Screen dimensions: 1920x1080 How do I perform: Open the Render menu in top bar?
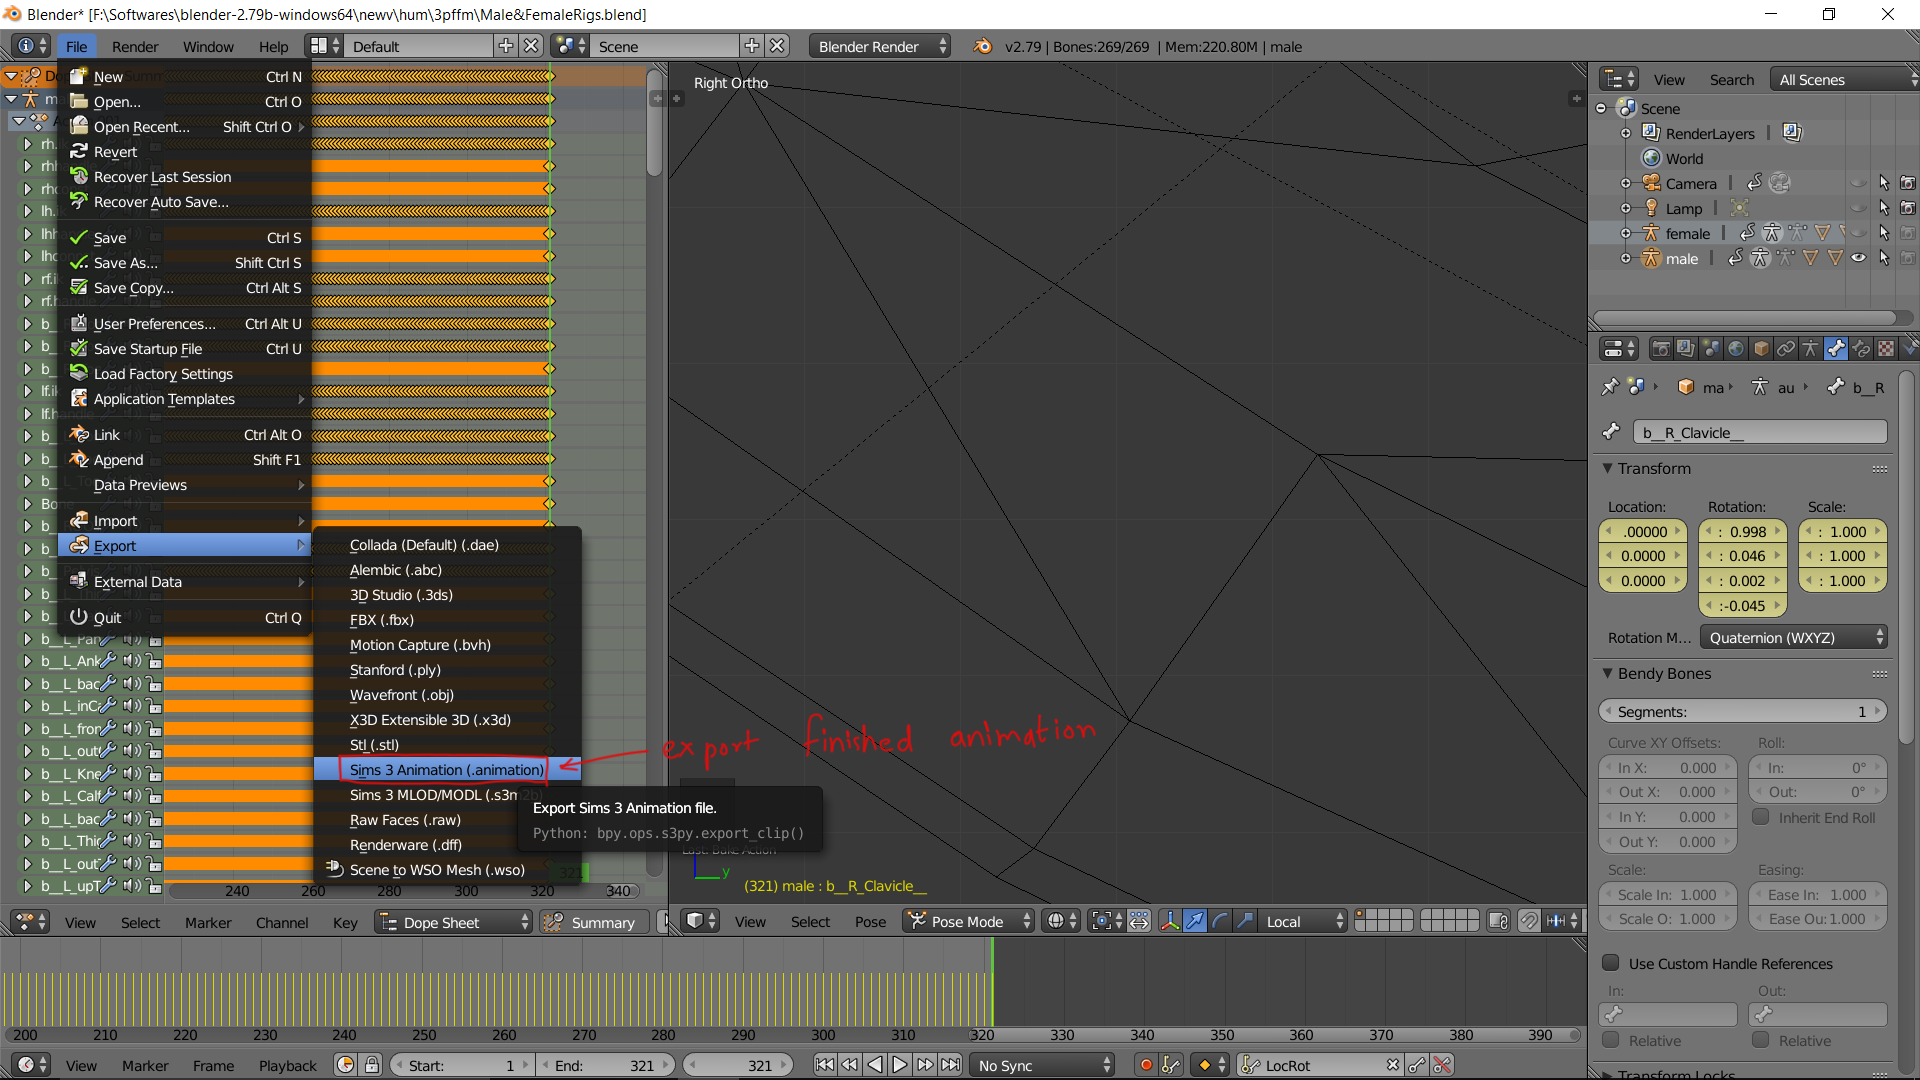(135, 46)
